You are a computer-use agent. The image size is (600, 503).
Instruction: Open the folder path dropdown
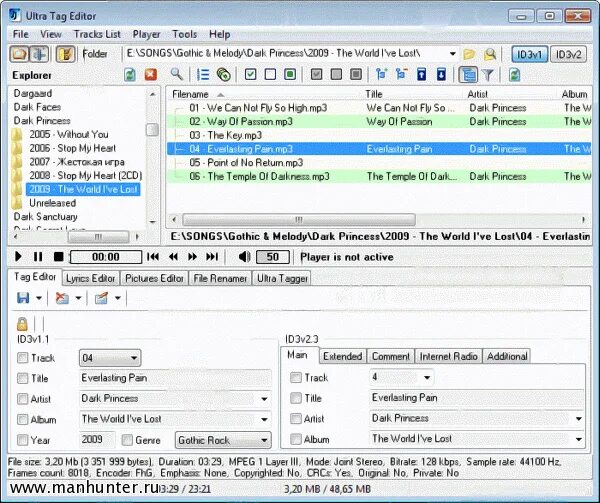click(x=452, y=54)
